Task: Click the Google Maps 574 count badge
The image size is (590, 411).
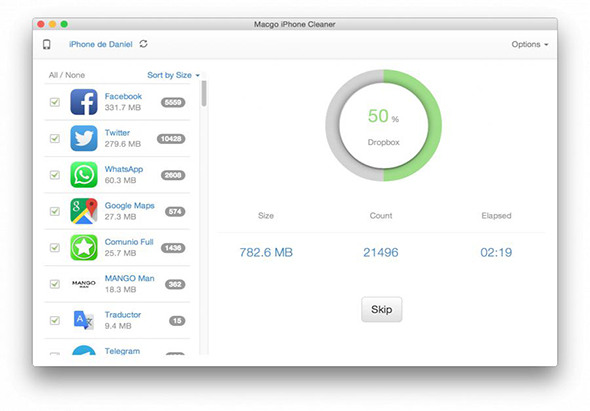Action: click(175, 212)
